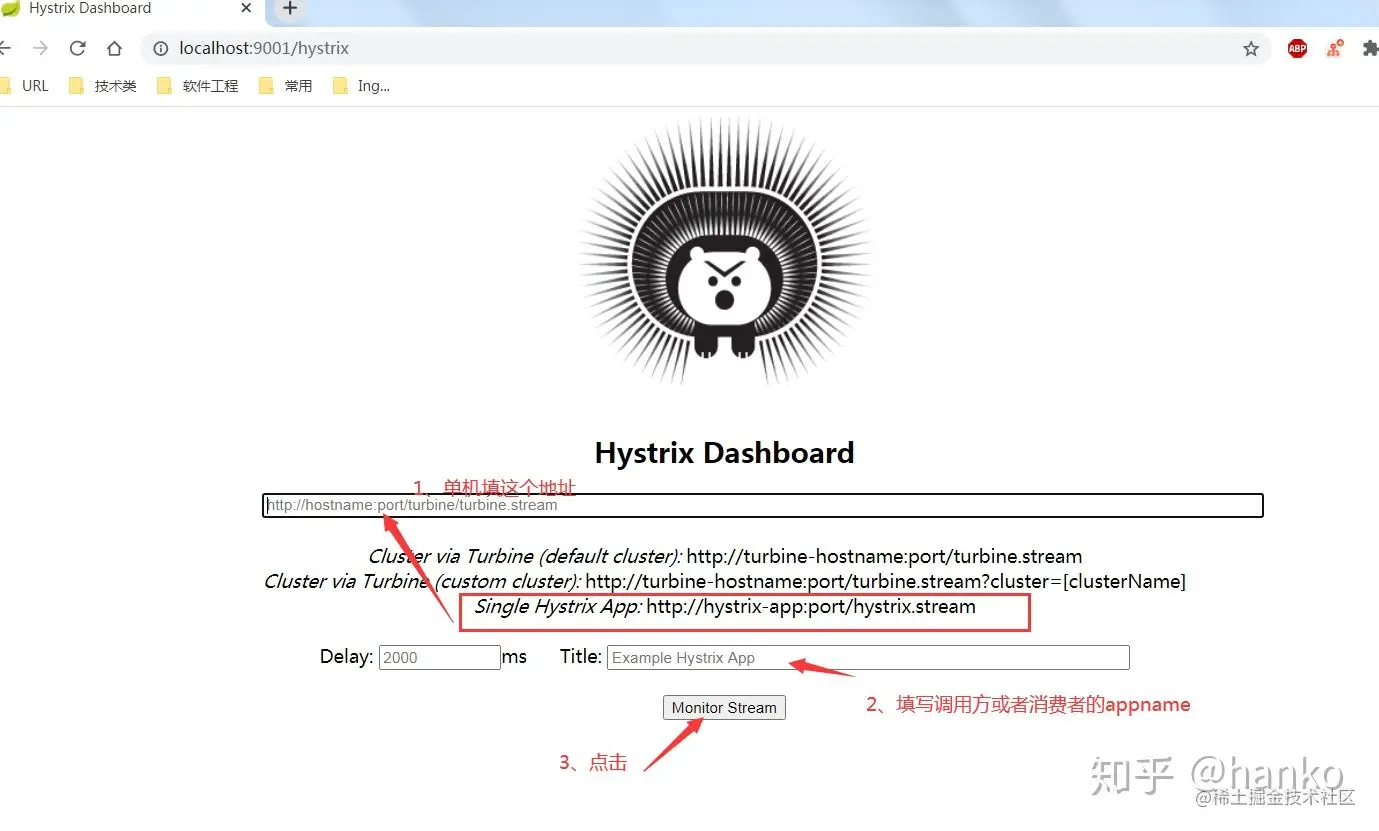The height and width of the screenshot is (831, 1379).
Task: Click the Title label
Action: (581, 657)
